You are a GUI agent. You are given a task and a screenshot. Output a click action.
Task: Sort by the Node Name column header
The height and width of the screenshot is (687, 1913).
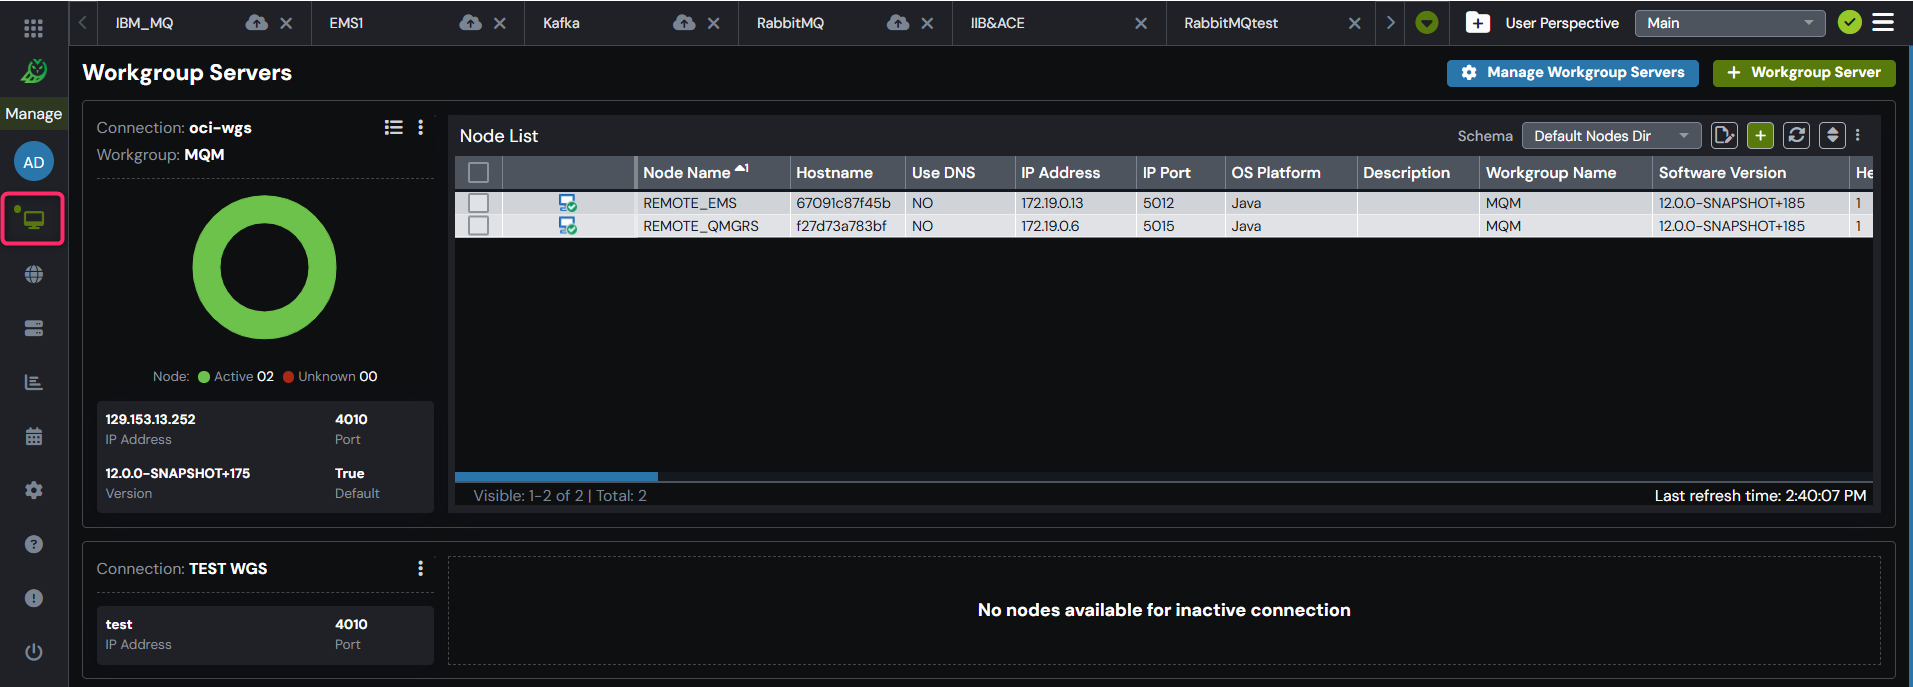pos(712,173)
